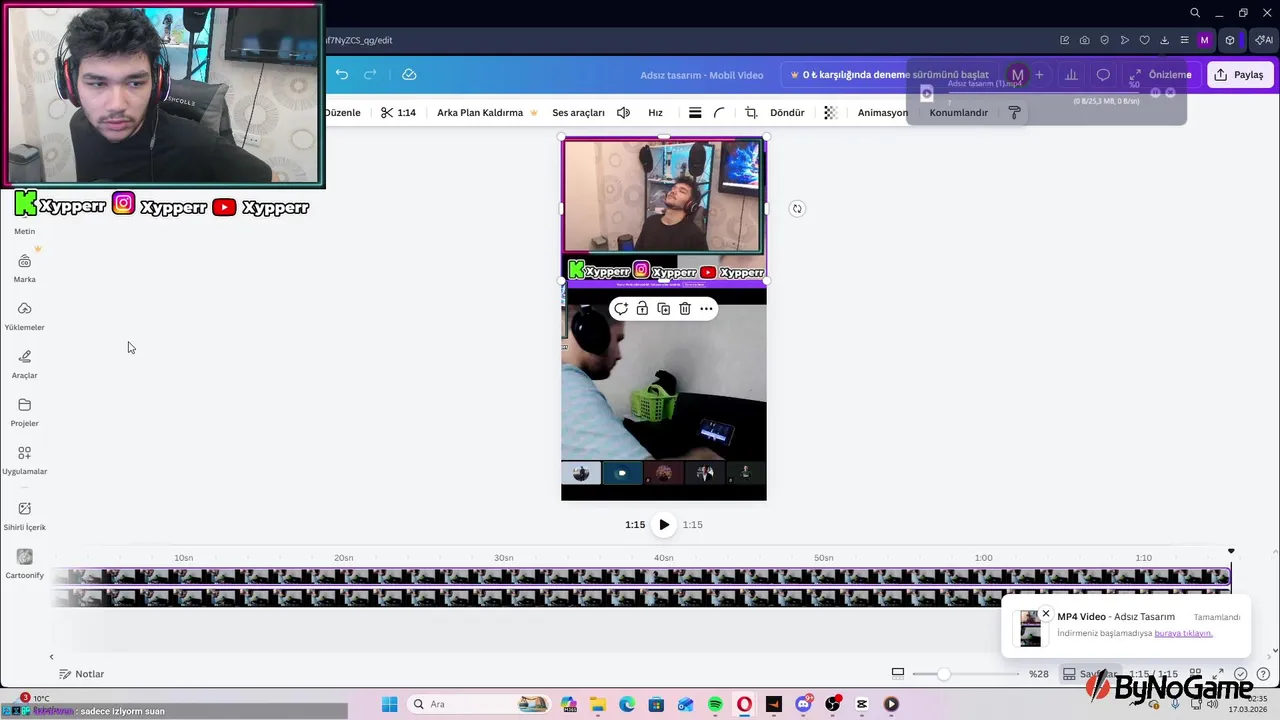The image size is (1280, 720).
Task: Adjust corner rounding option
Action: [719, 113]
